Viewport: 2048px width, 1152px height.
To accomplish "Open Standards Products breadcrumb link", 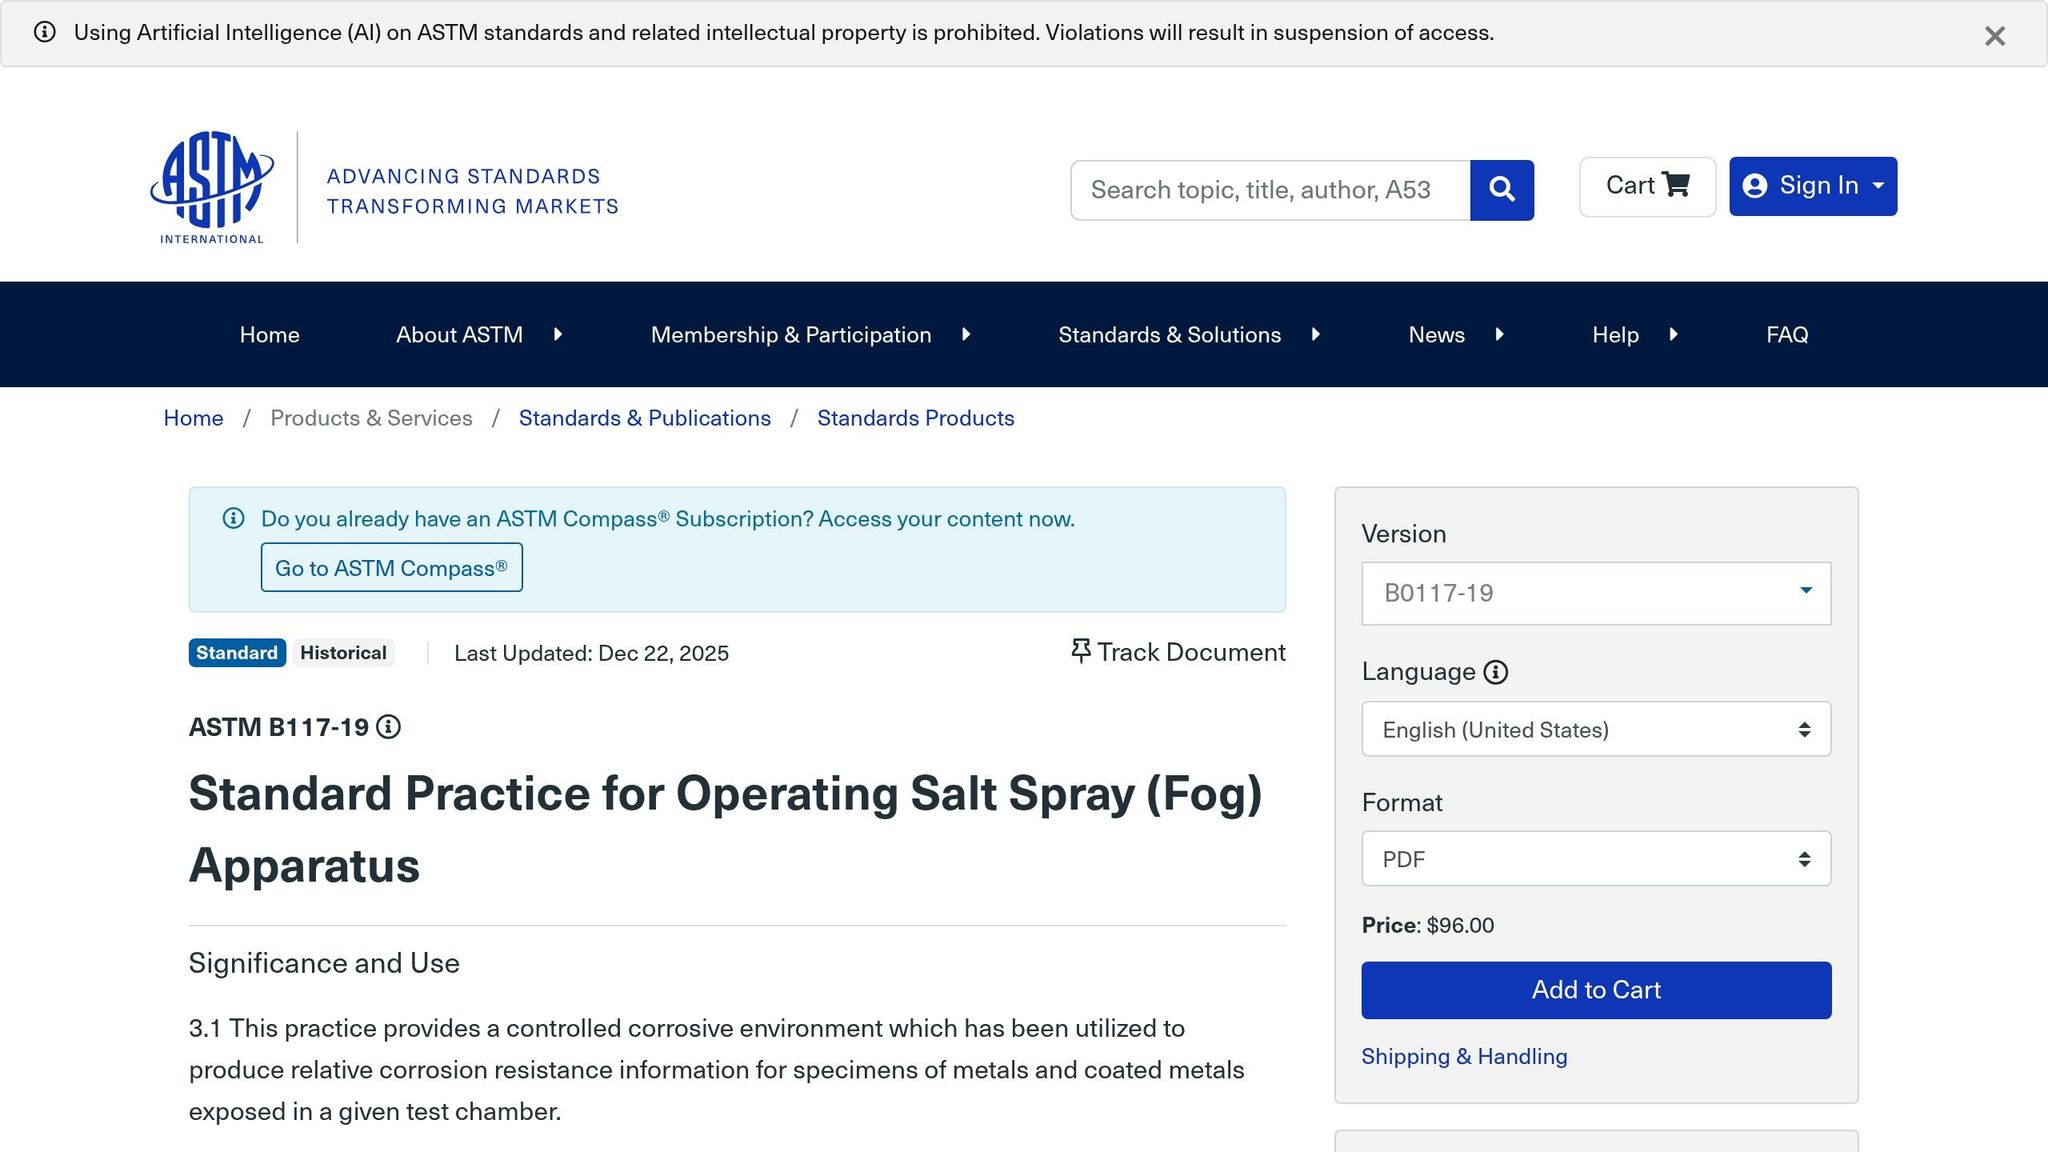I will pyautogui.click(x=915, y=418).
